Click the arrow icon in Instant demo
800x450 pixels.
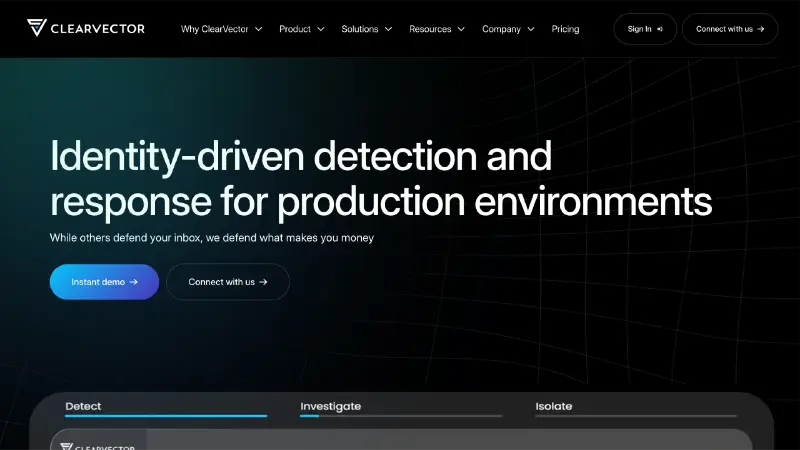(x=134, y=282)
